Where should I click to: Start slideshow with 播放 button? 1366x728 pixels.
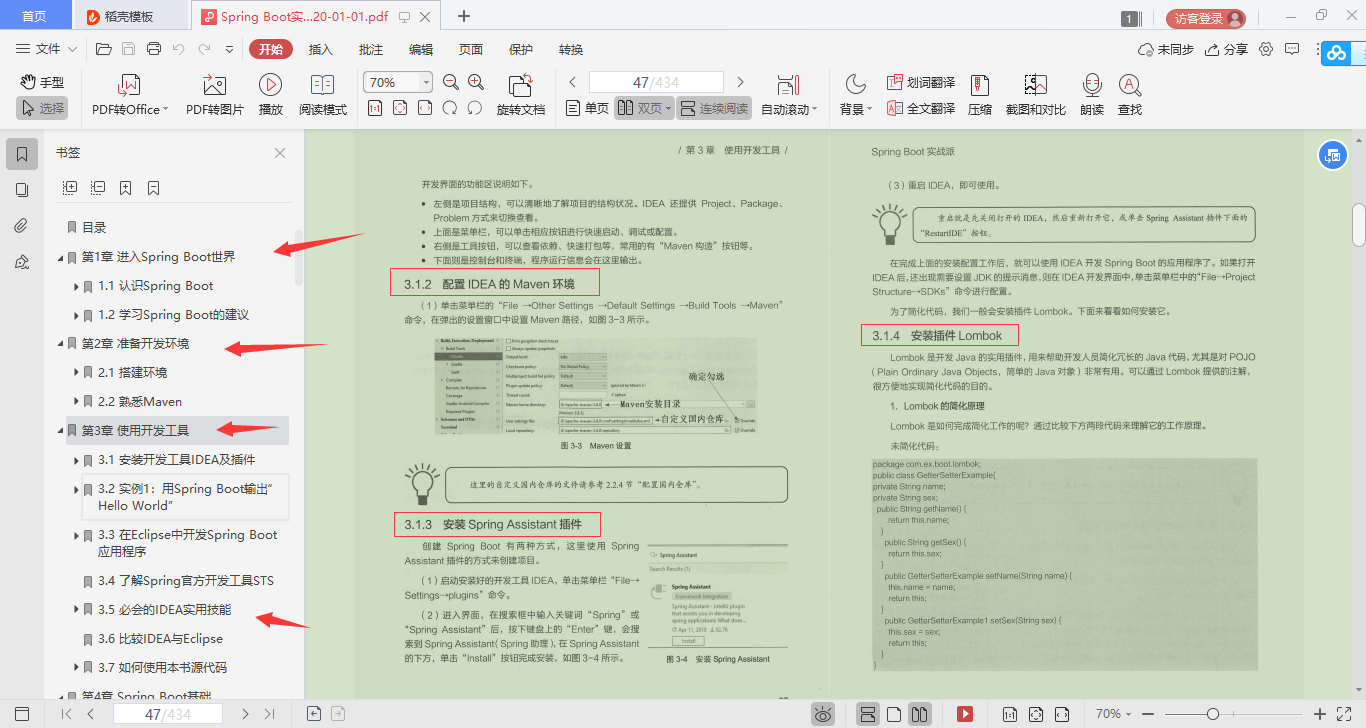tap(270, 96)
